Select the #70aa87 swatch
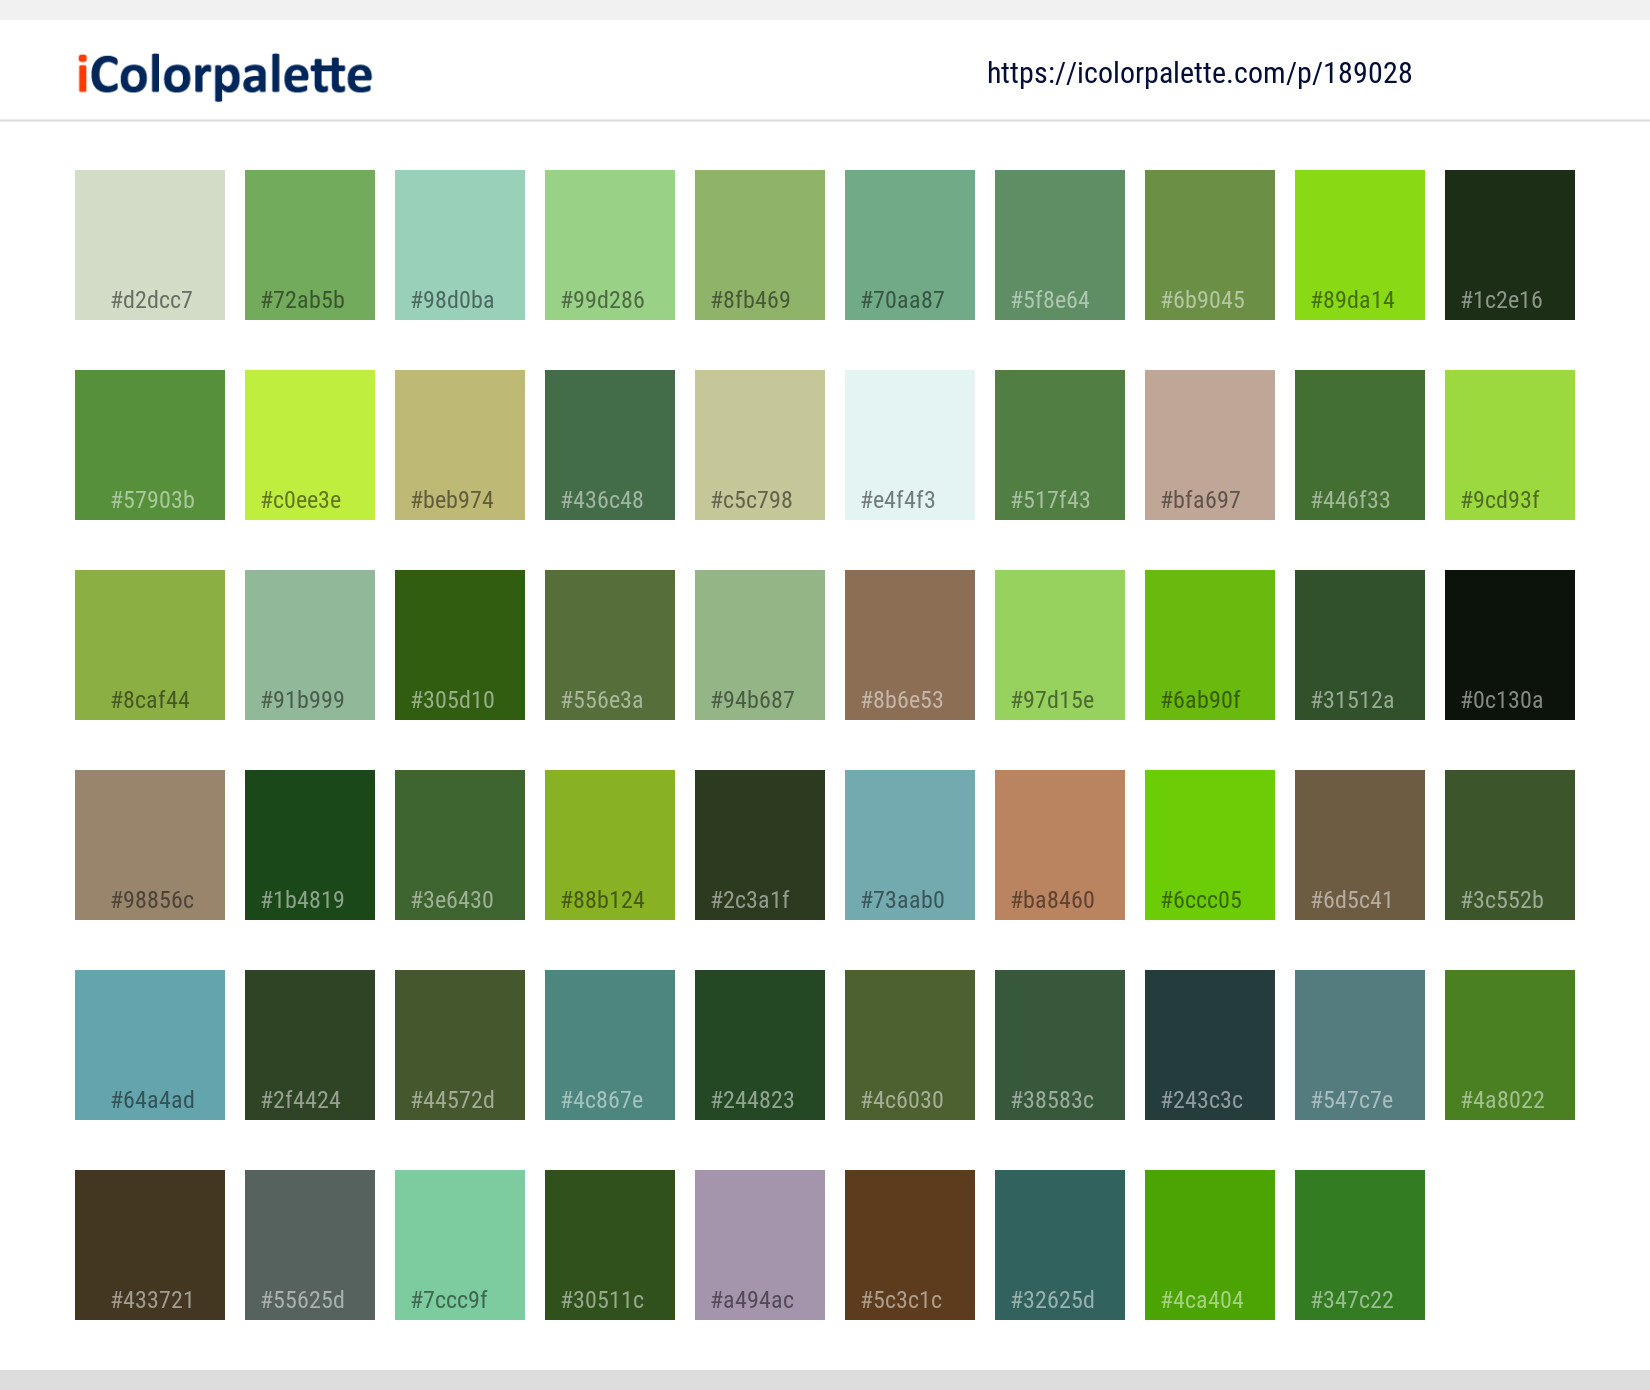The image size is (1650, 1390). coord(910,245)
